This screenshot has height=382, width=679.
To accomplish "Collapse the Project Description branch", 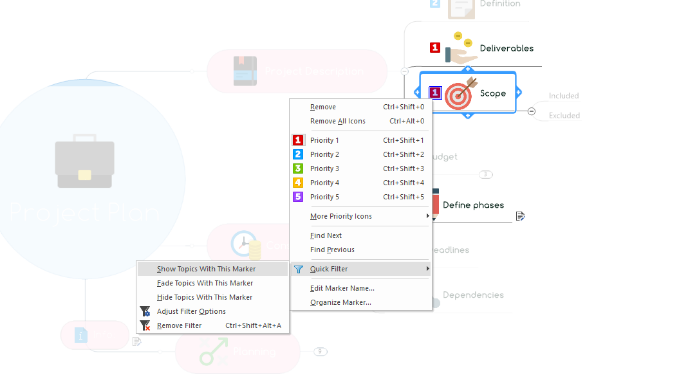I will [404, 71].
